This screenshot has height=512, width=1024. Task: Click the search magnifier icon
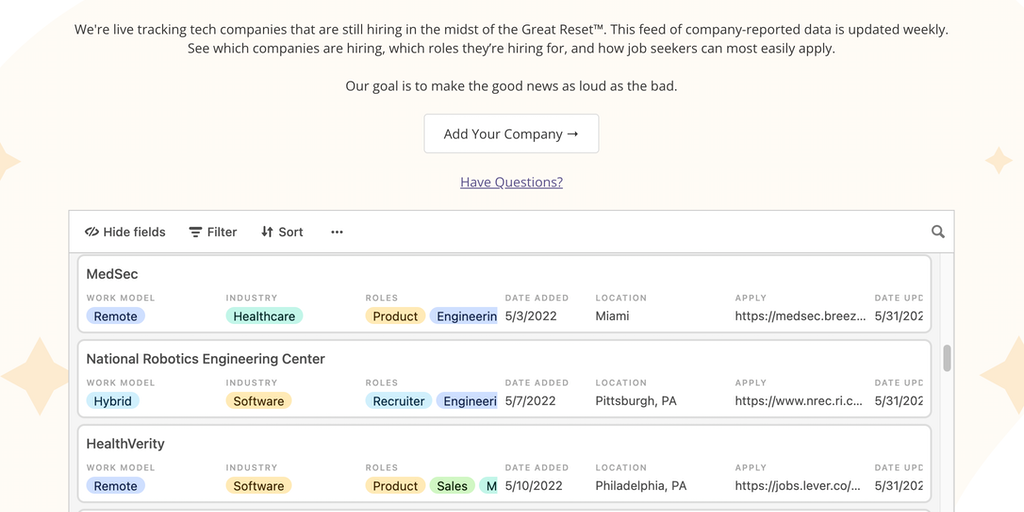(x=937, y=232)
